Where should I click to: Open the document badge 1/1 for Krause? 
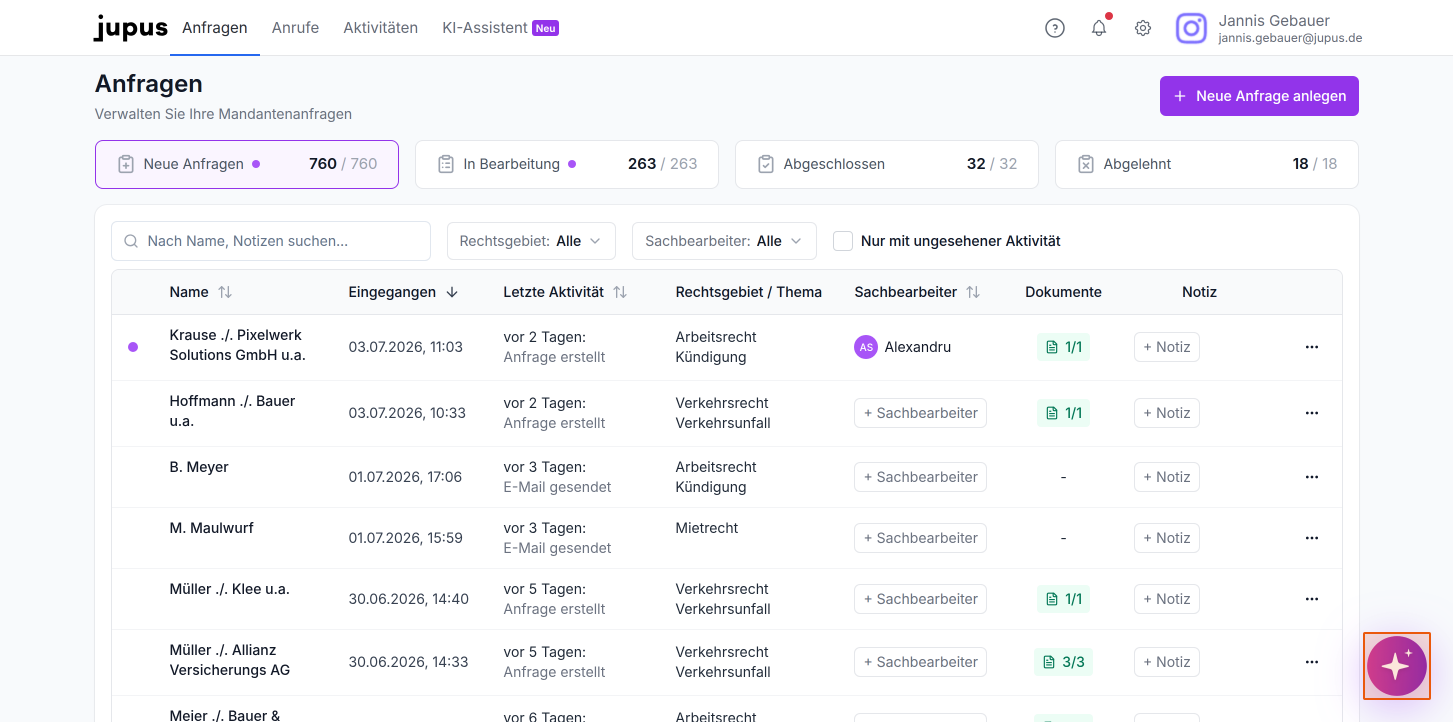(1063, 347)
